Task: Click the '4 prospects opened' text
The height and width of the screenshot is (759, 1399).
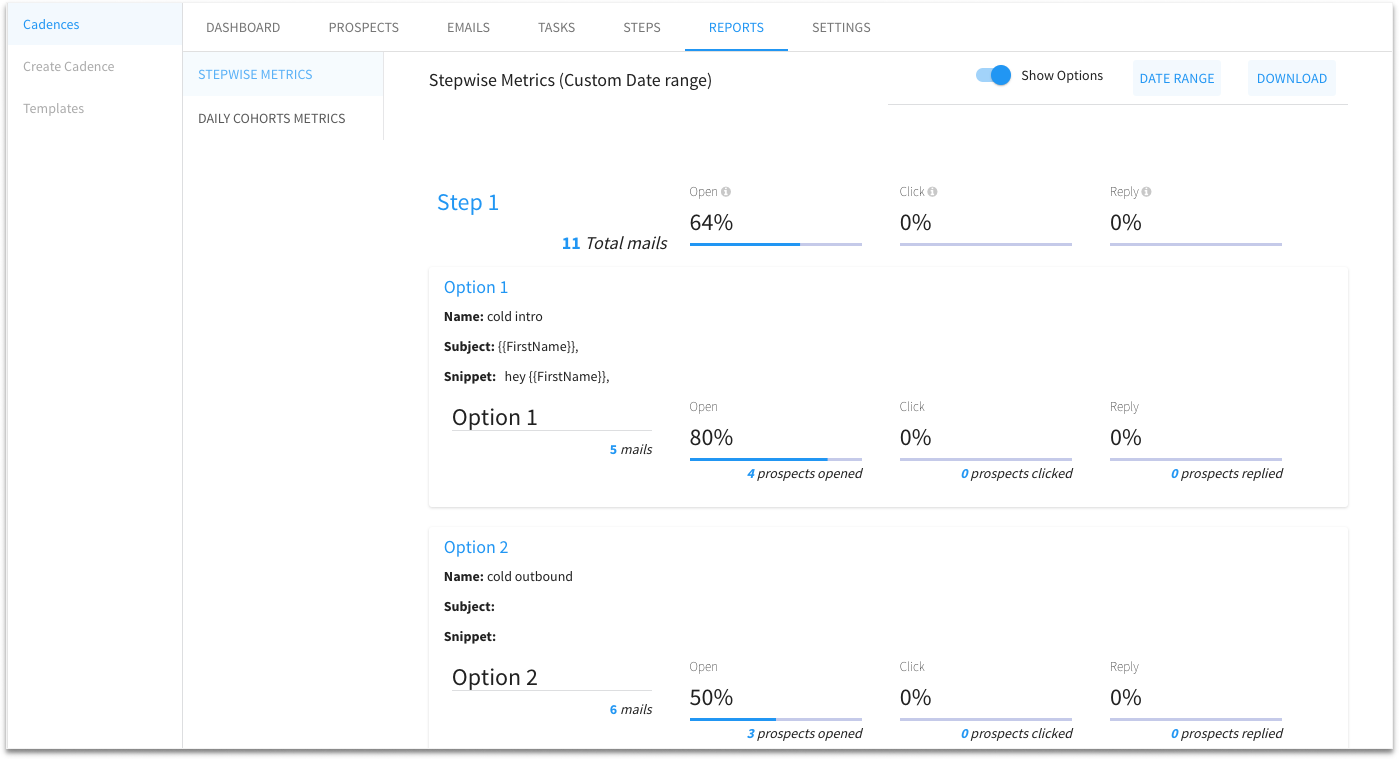Action: [x=804, y=474]
